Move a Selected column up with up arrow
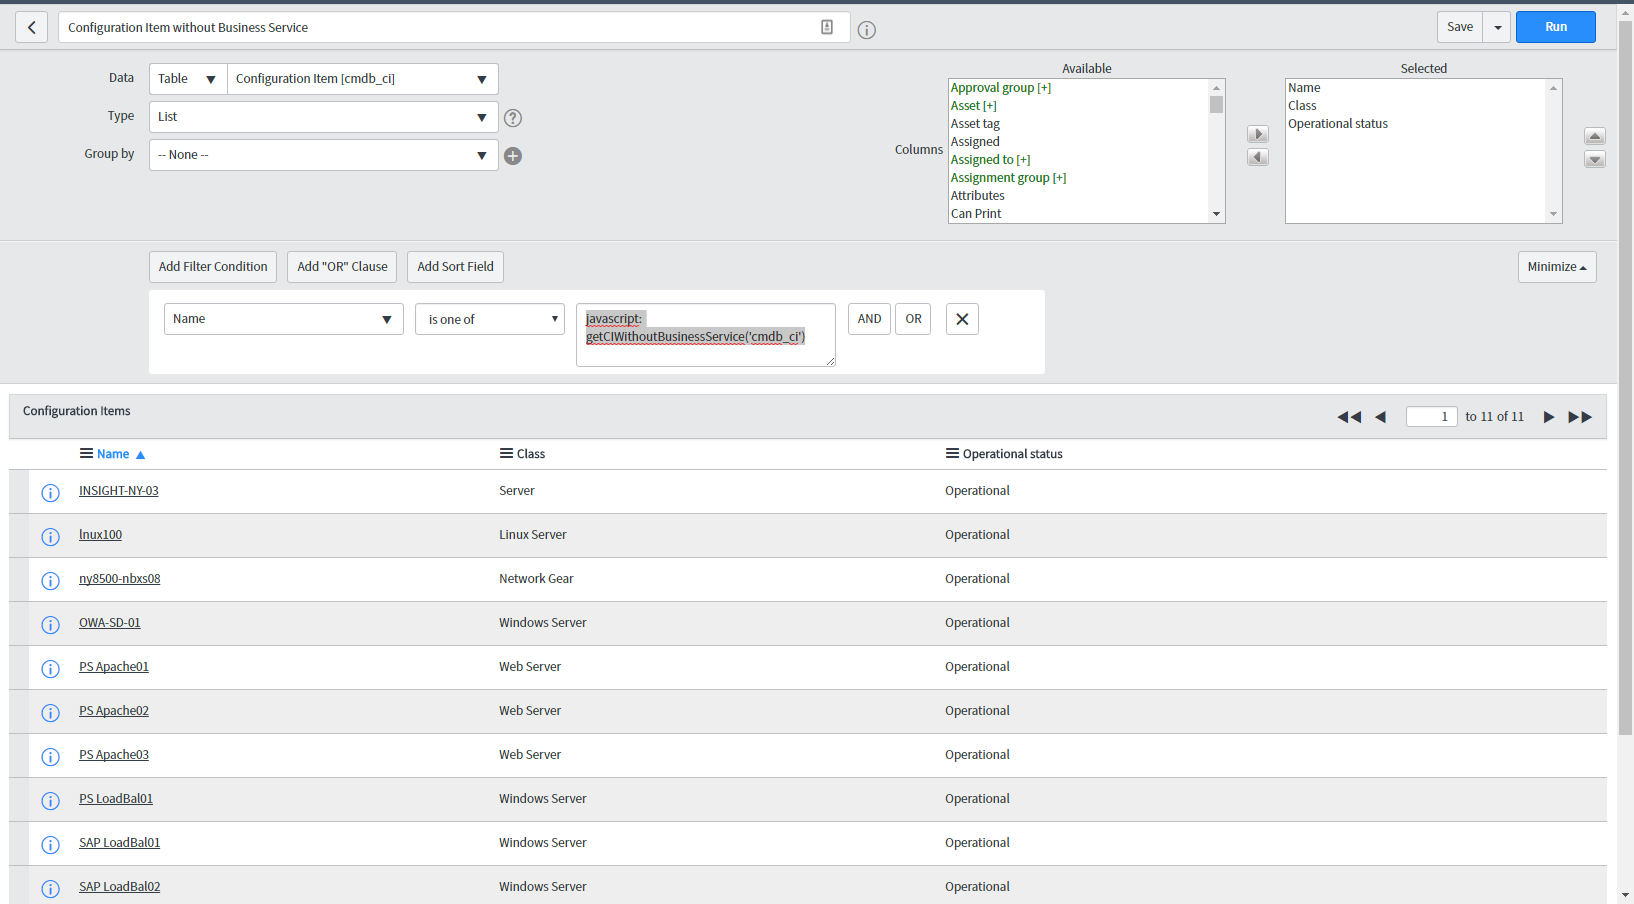 tap(1595, 135)
